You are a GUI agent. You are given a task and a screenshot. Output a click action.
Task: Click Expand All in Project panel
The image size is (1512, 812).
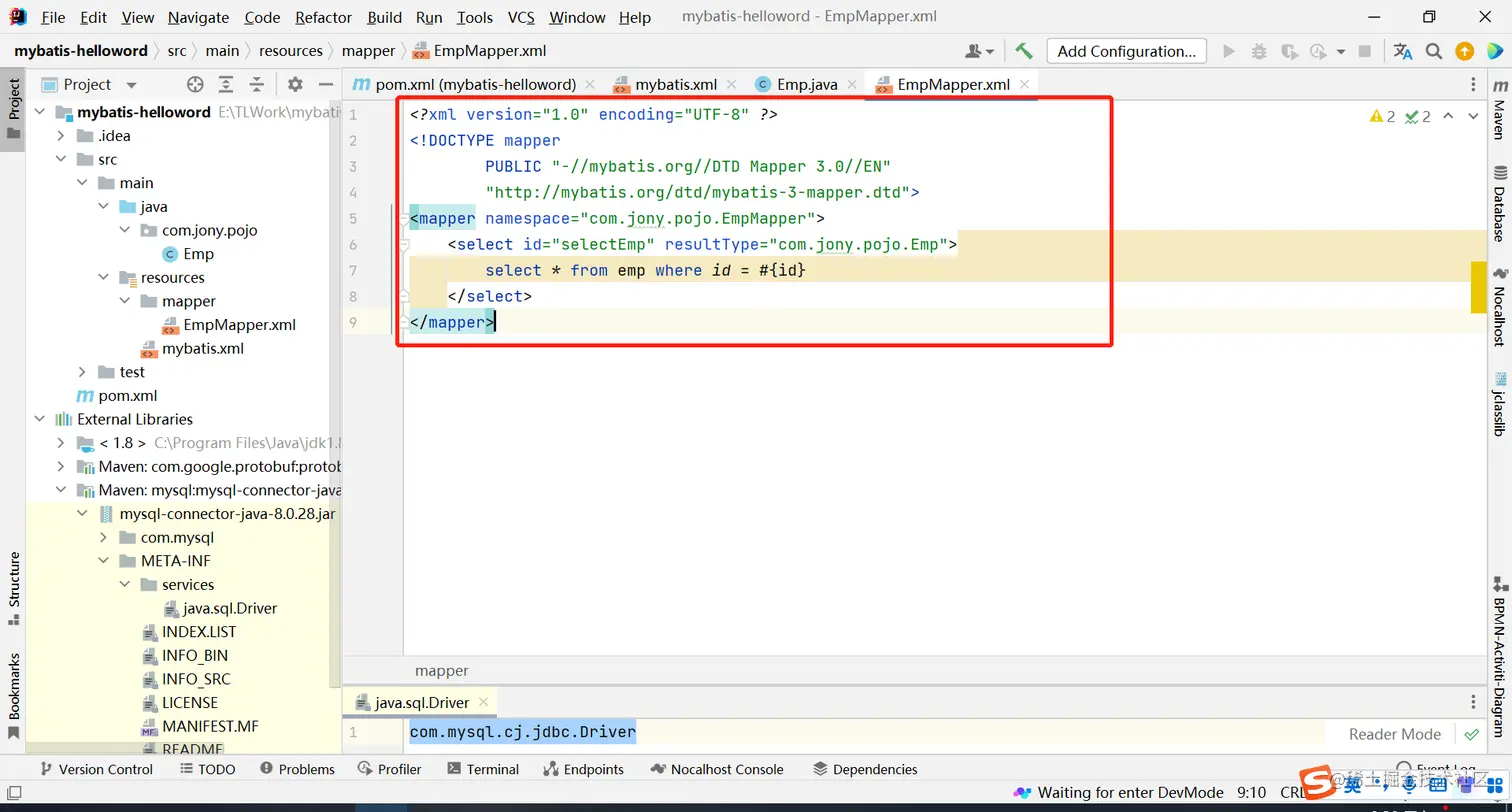click(226, 85)
